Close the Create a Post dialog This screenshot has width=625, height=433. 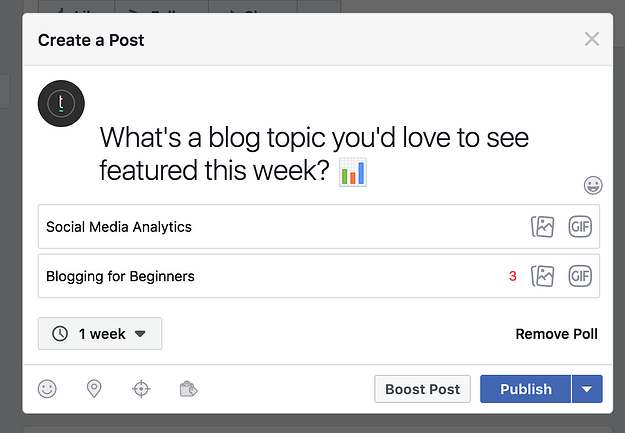592,39
